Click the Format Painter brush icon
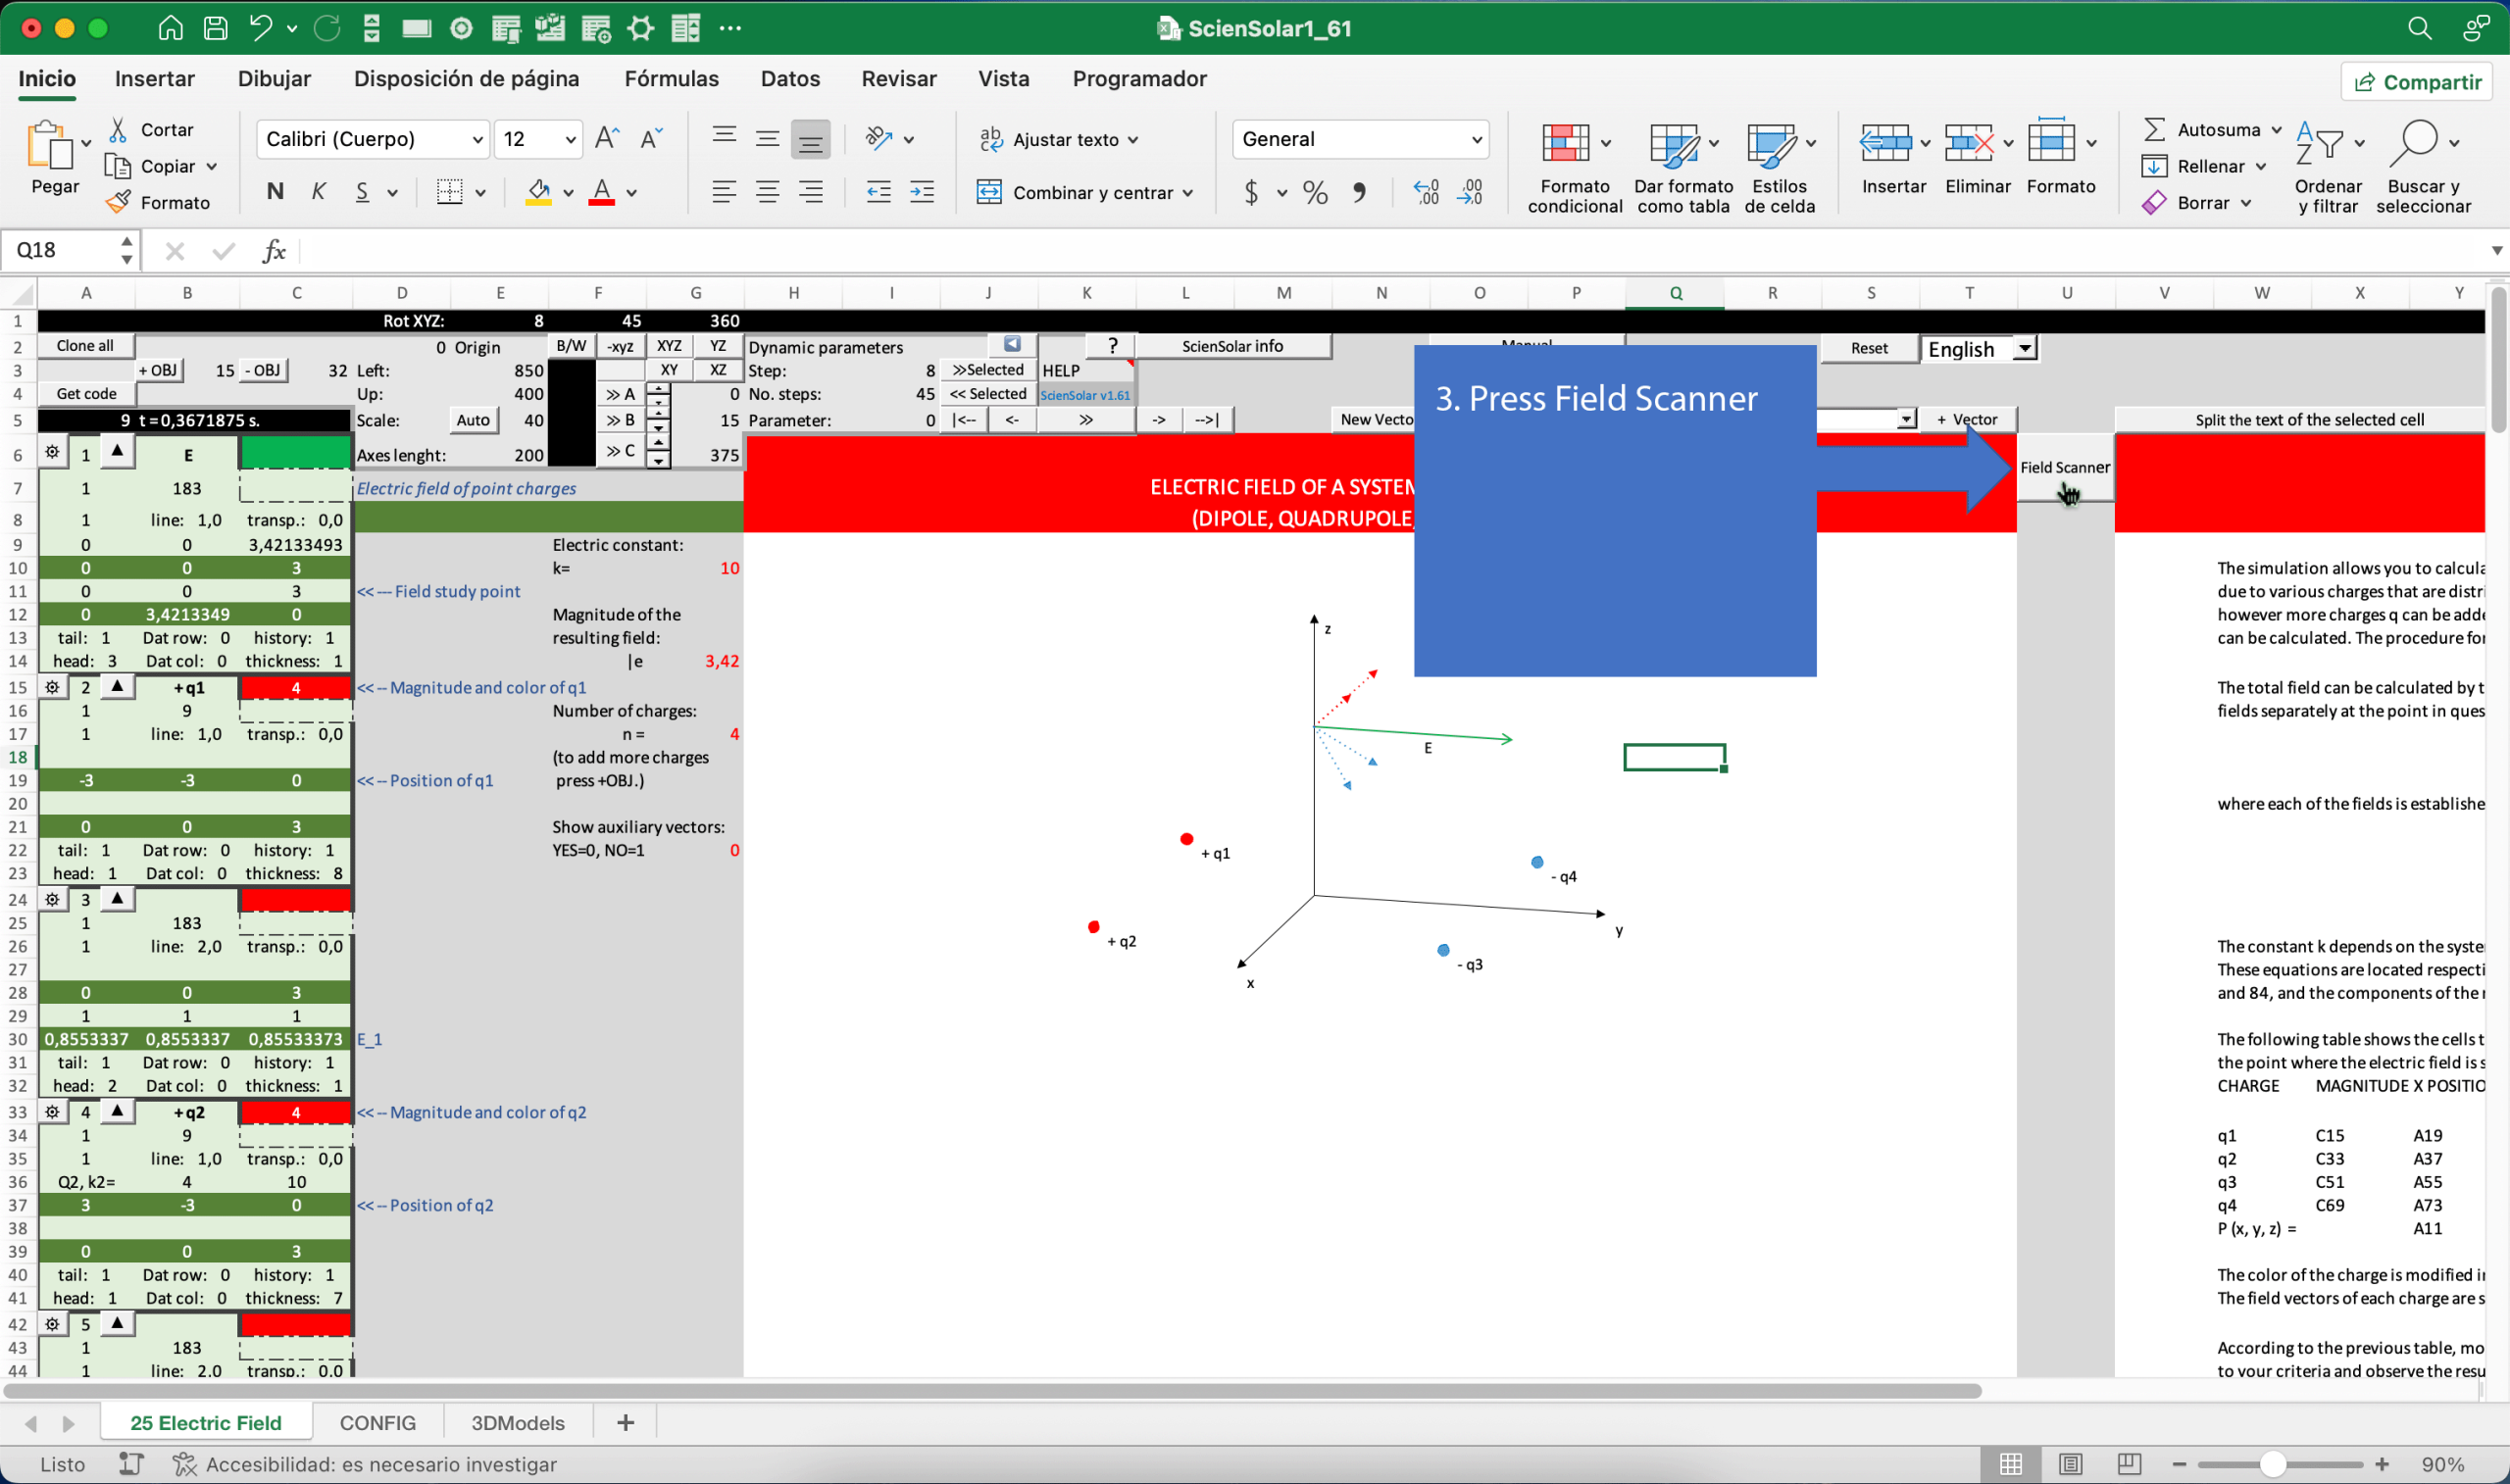Screen dimensions: 2510x1484 119,203
